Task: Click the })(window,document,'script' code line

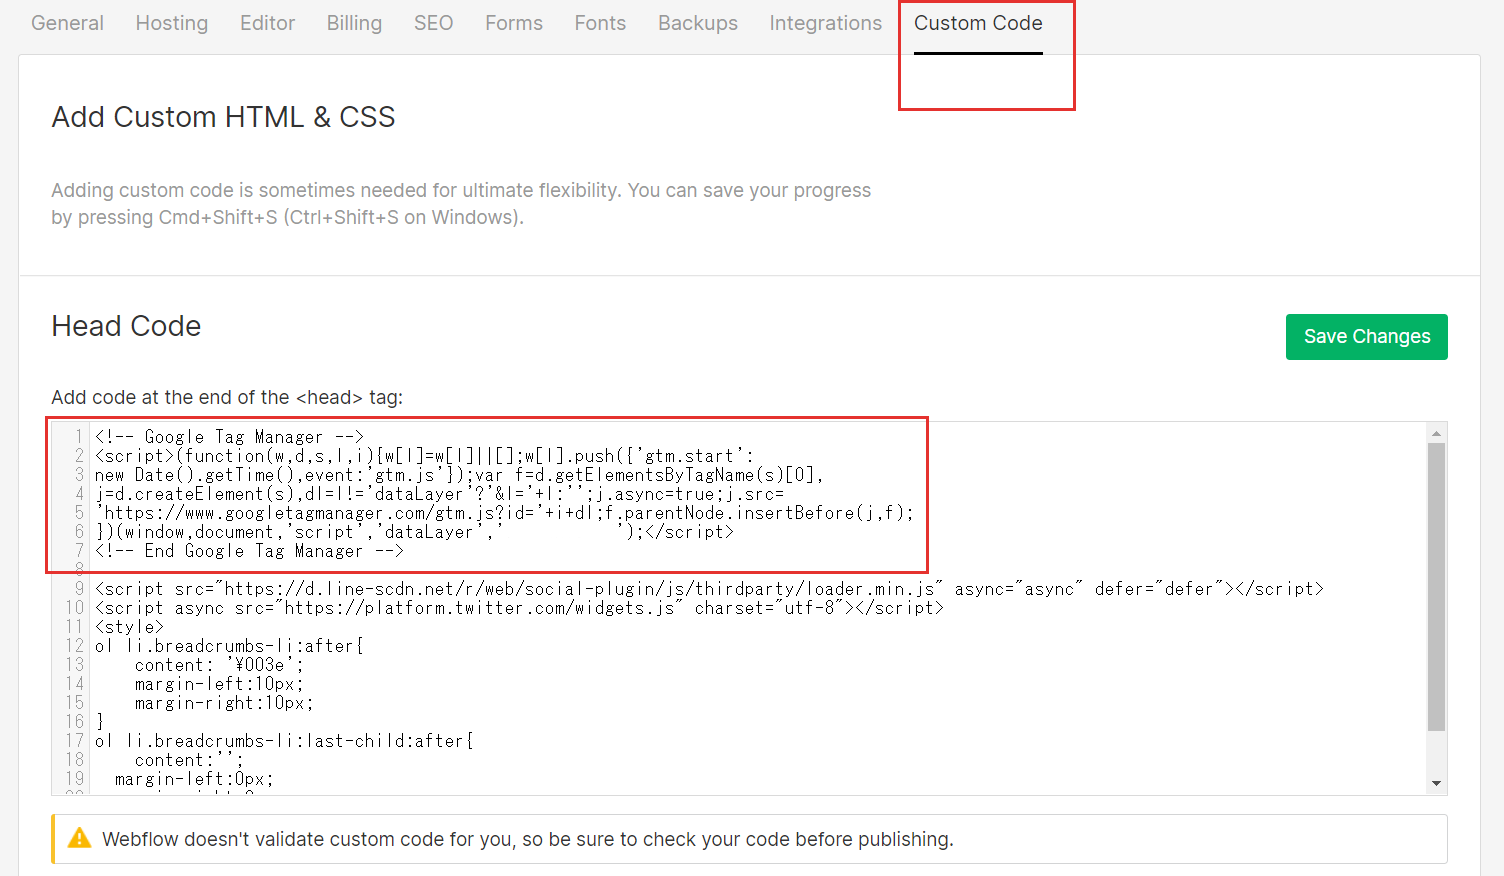Action: [x=415, y=532]
